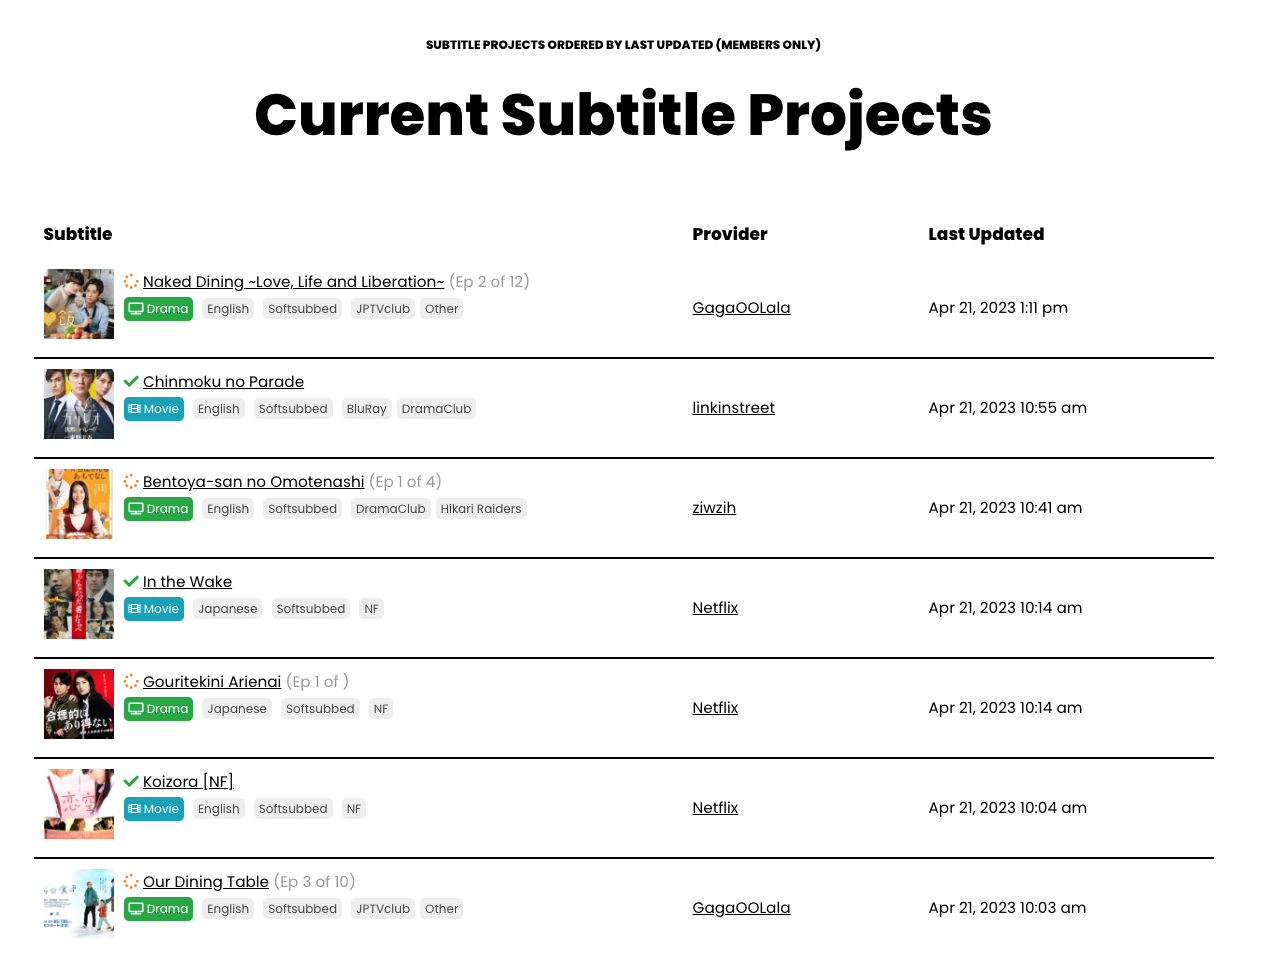Click the spinner icon beside Gouritekini Arienai
This screenshot has height=953, width=1261.
[x=131, y=682]
